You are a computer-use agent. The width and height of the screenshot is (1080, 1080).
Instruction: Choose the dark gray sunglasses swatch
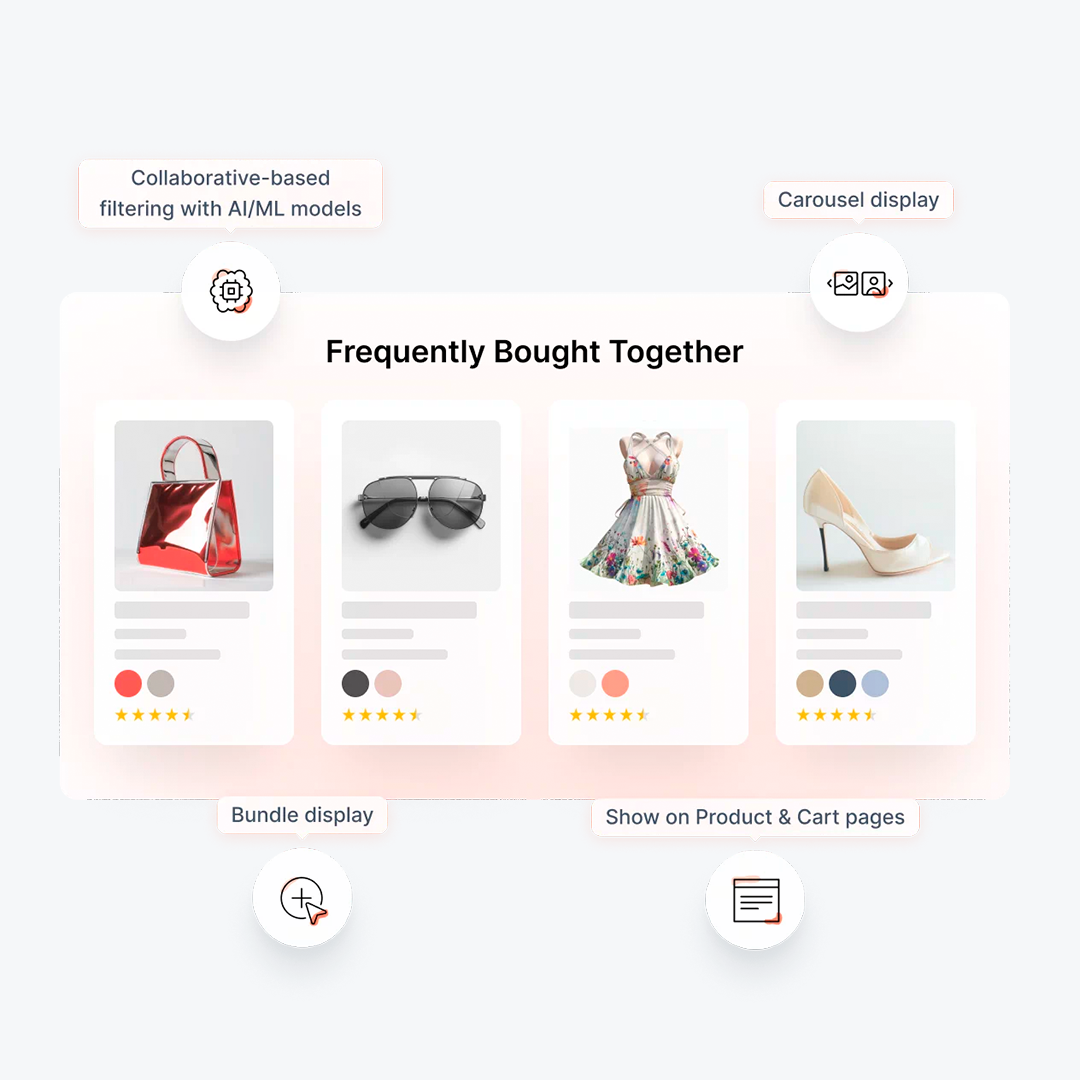click(x=355, y=683)
